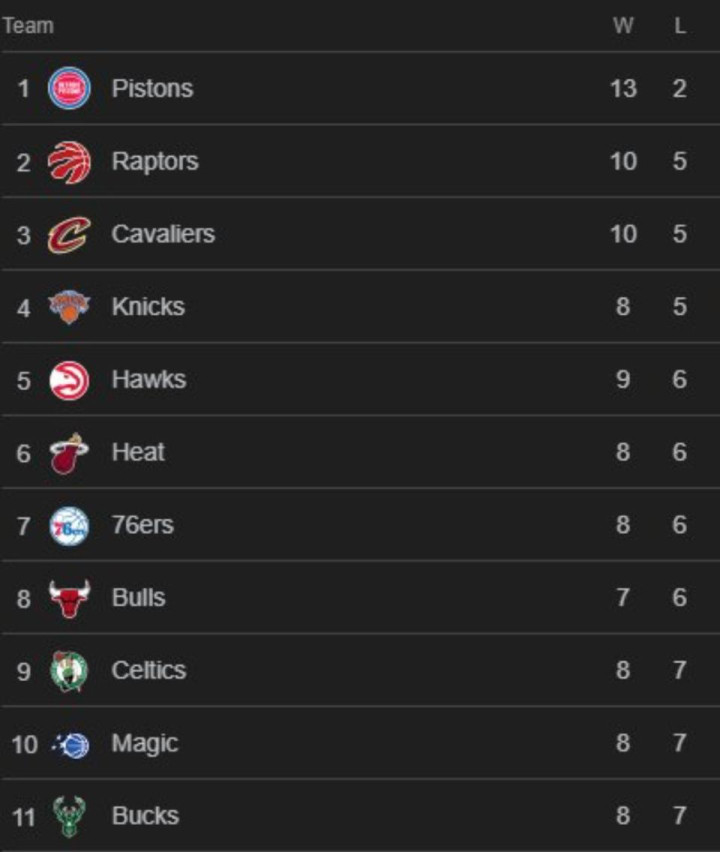Click the Bucks team name
The width and height of the screenshot is (720, 852).
coord(146,816)
